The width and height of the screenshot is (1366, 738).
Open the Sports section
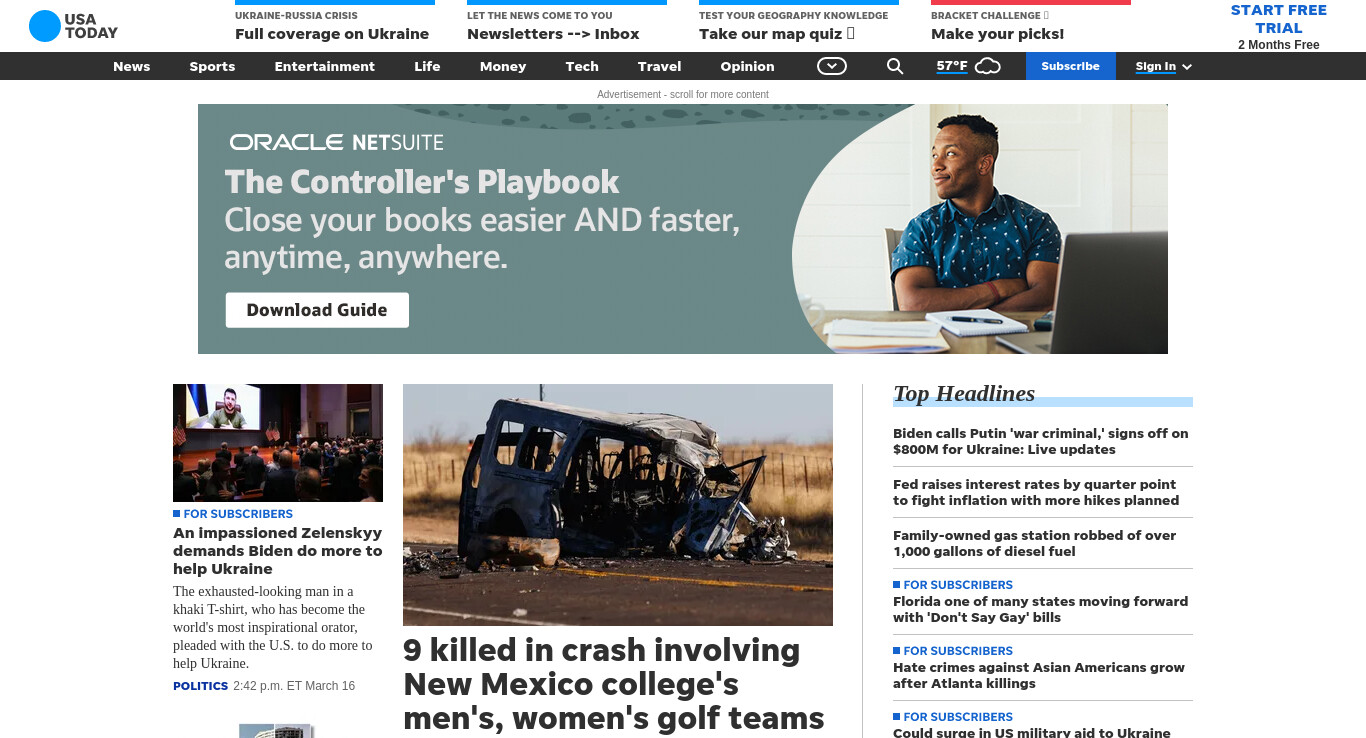point(212,66)
